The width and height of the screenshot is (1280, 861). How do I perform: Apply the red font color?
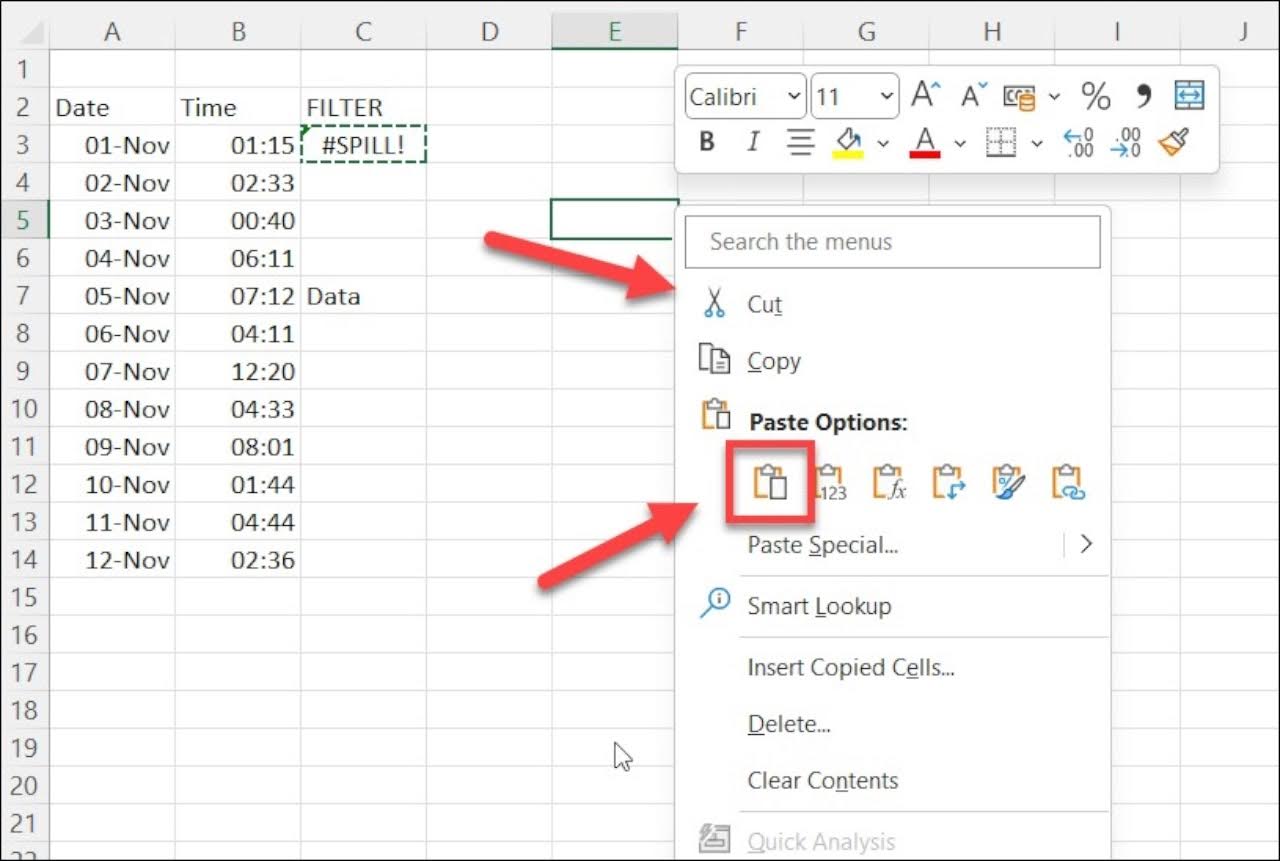click(x=925, y=143)
